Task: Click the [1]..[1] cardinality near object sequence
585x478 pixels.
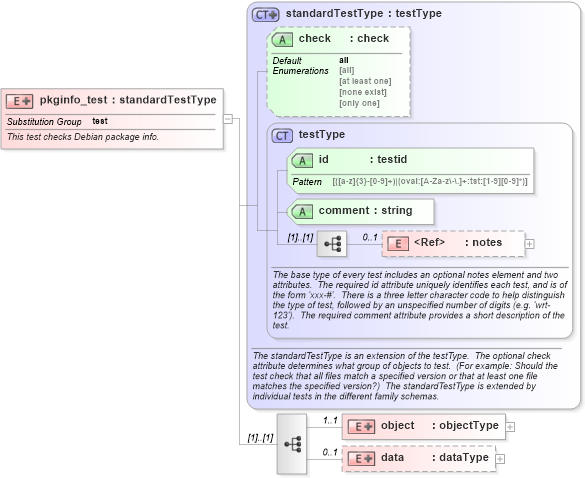Action: click(260, 438)
